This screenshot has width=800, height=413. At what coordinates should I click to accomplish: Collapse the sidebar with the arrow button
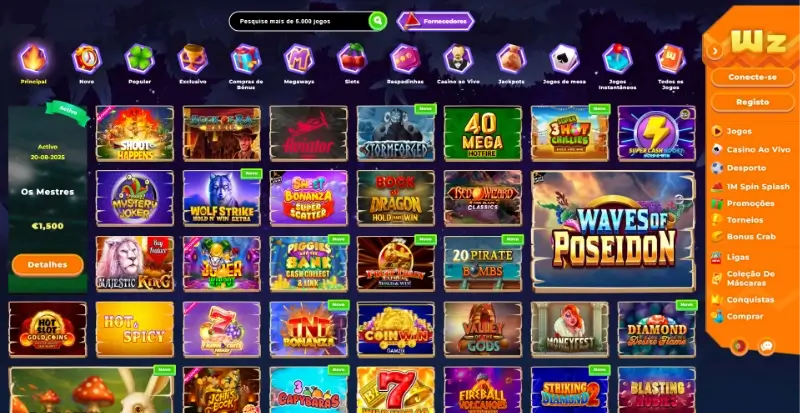[715, 51]
